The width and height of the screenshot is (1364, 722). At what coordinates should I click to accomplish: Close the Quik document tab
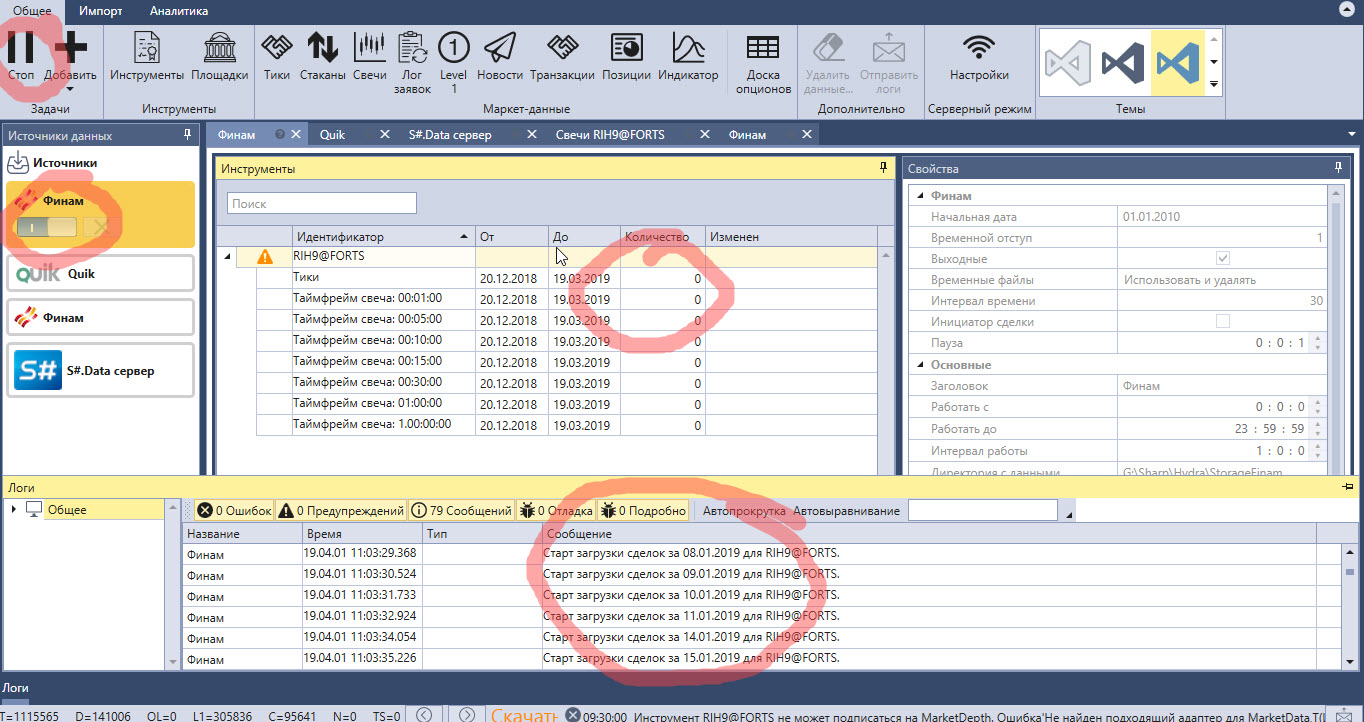point(384,135)
